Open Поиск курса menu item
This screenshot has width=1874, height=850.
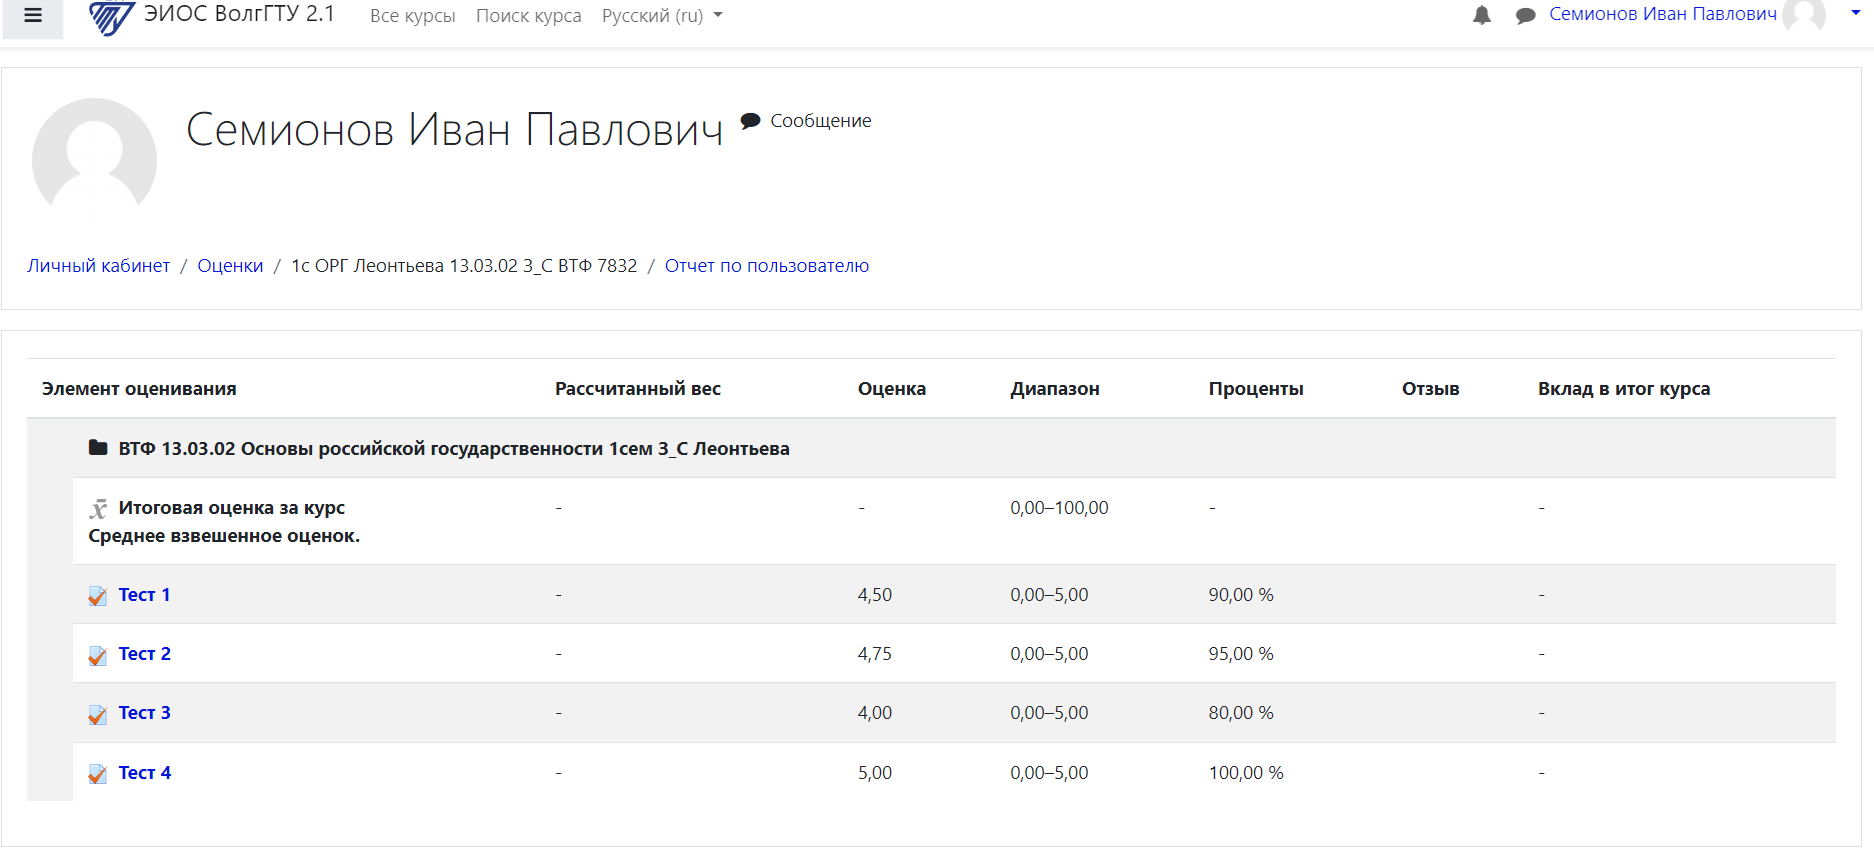[528, 16]
